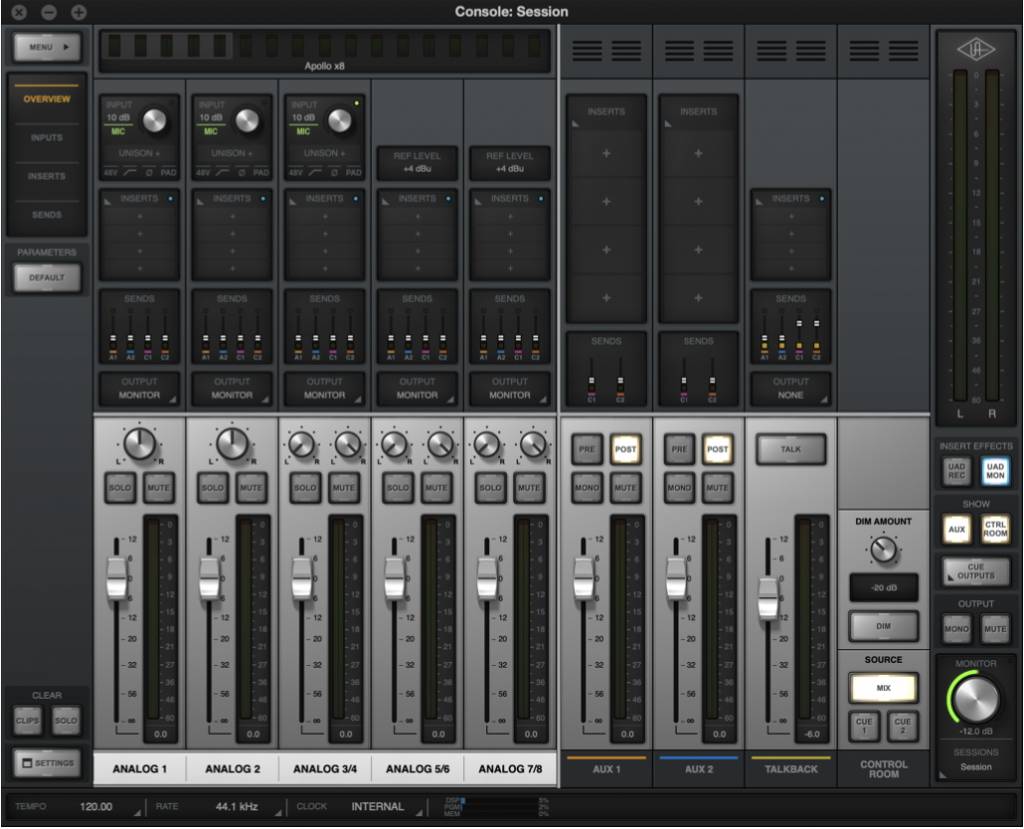1024x829 pixels.
Task: Open the SETTINGS panel
Action: click(47, 762)
